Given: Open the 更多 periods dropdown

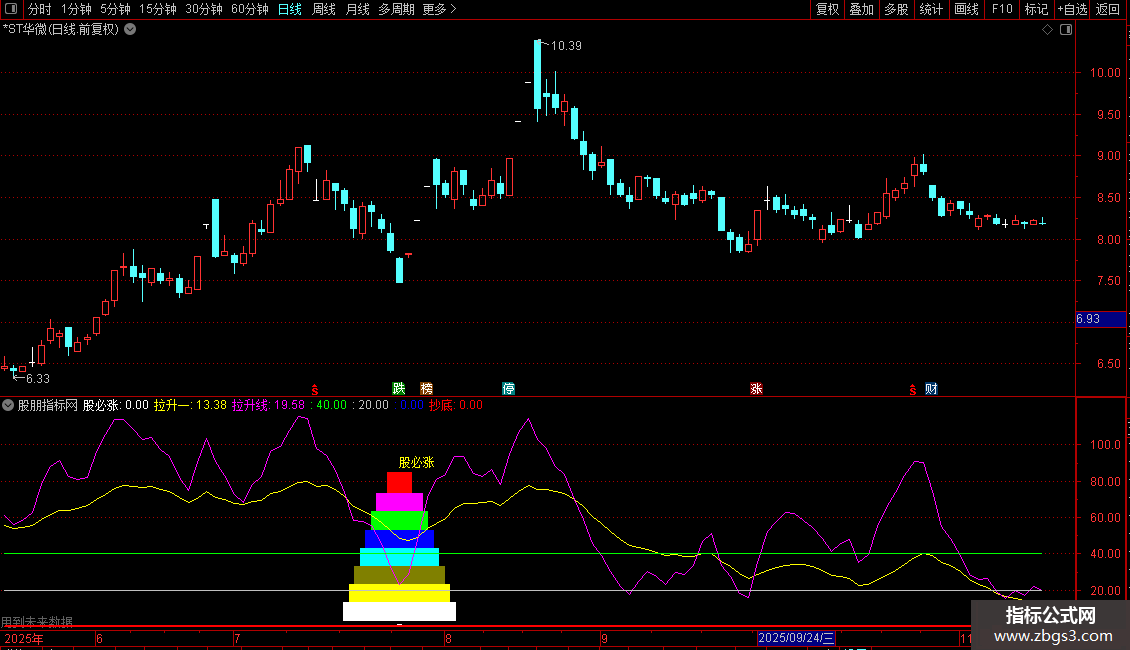Looking at the screenshot, I should click(439, 10).
